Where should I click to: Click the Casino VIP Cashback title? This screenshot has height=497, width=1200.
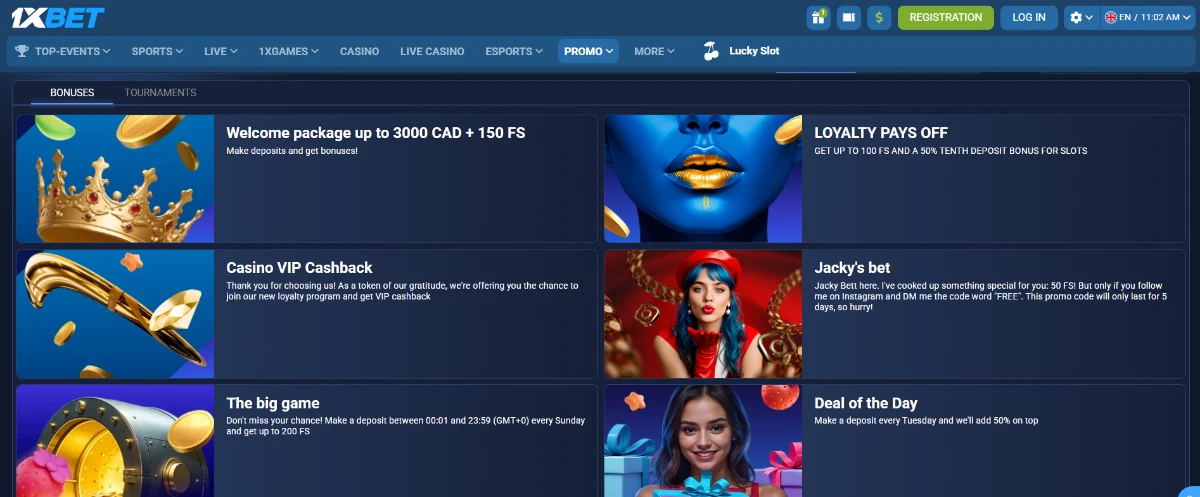[299, 268]
